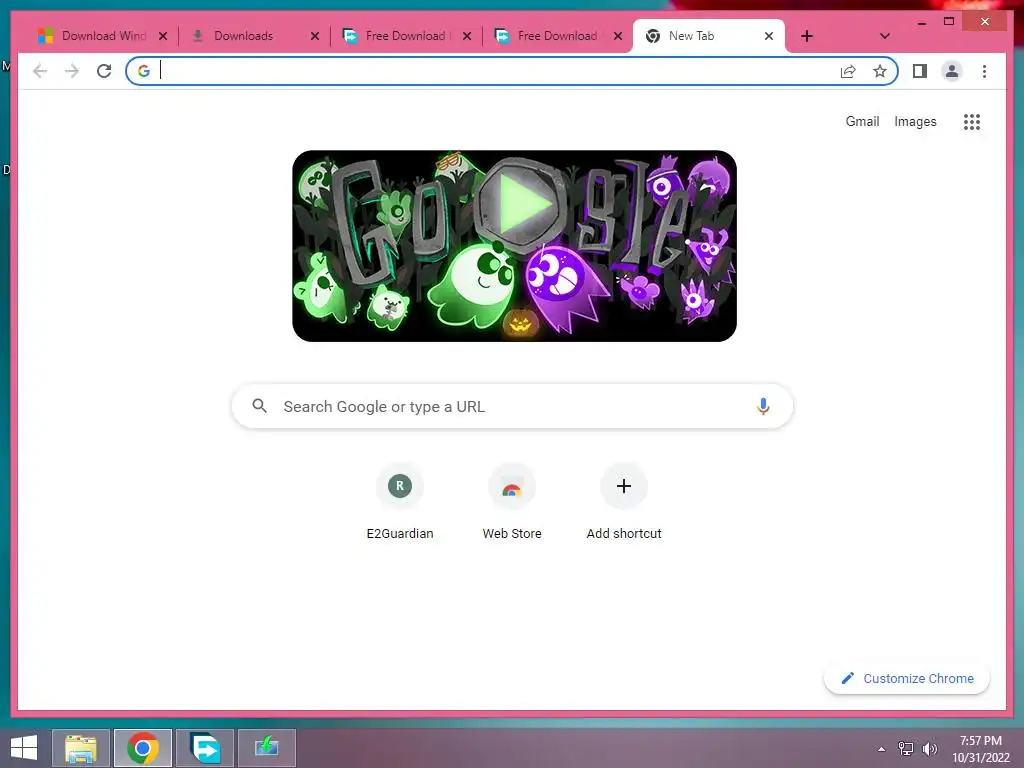Expand the tab search chevron
Screen dimensions: 1024x768
[x=884, y=36]
